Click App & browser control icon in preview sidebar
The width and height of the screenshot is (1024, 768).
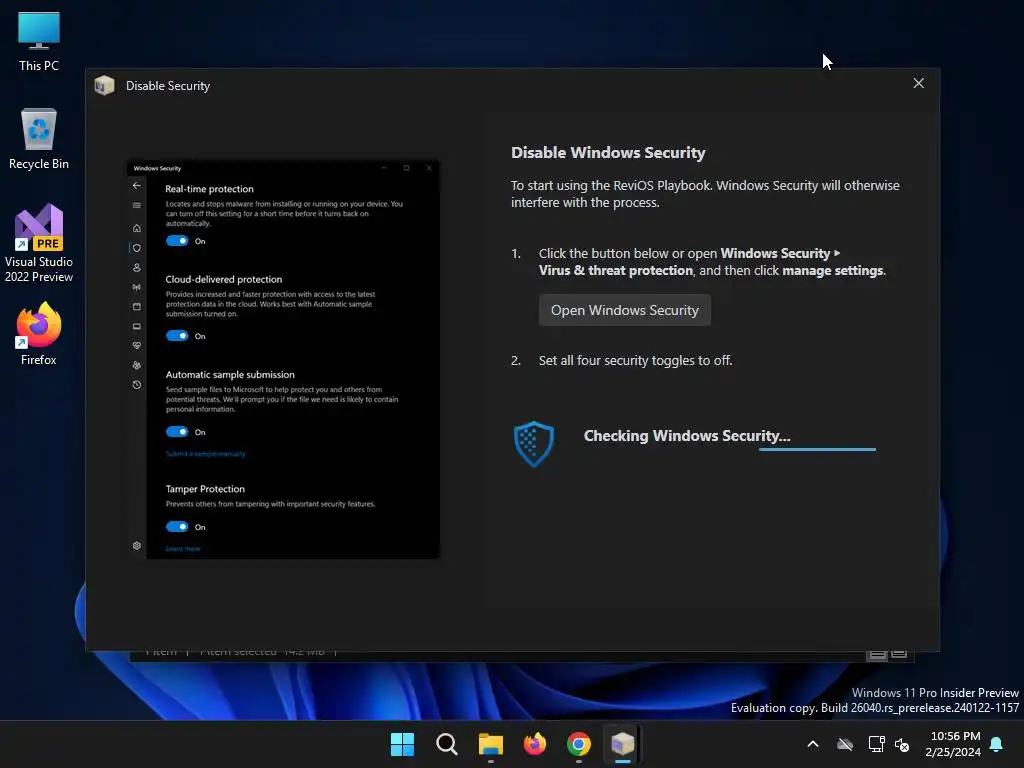pos(136,307)
